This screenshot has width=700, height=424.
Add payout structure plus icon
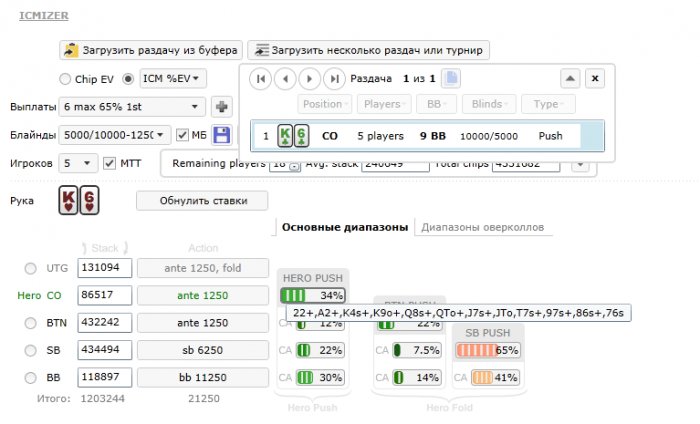(x=222, y=107)
